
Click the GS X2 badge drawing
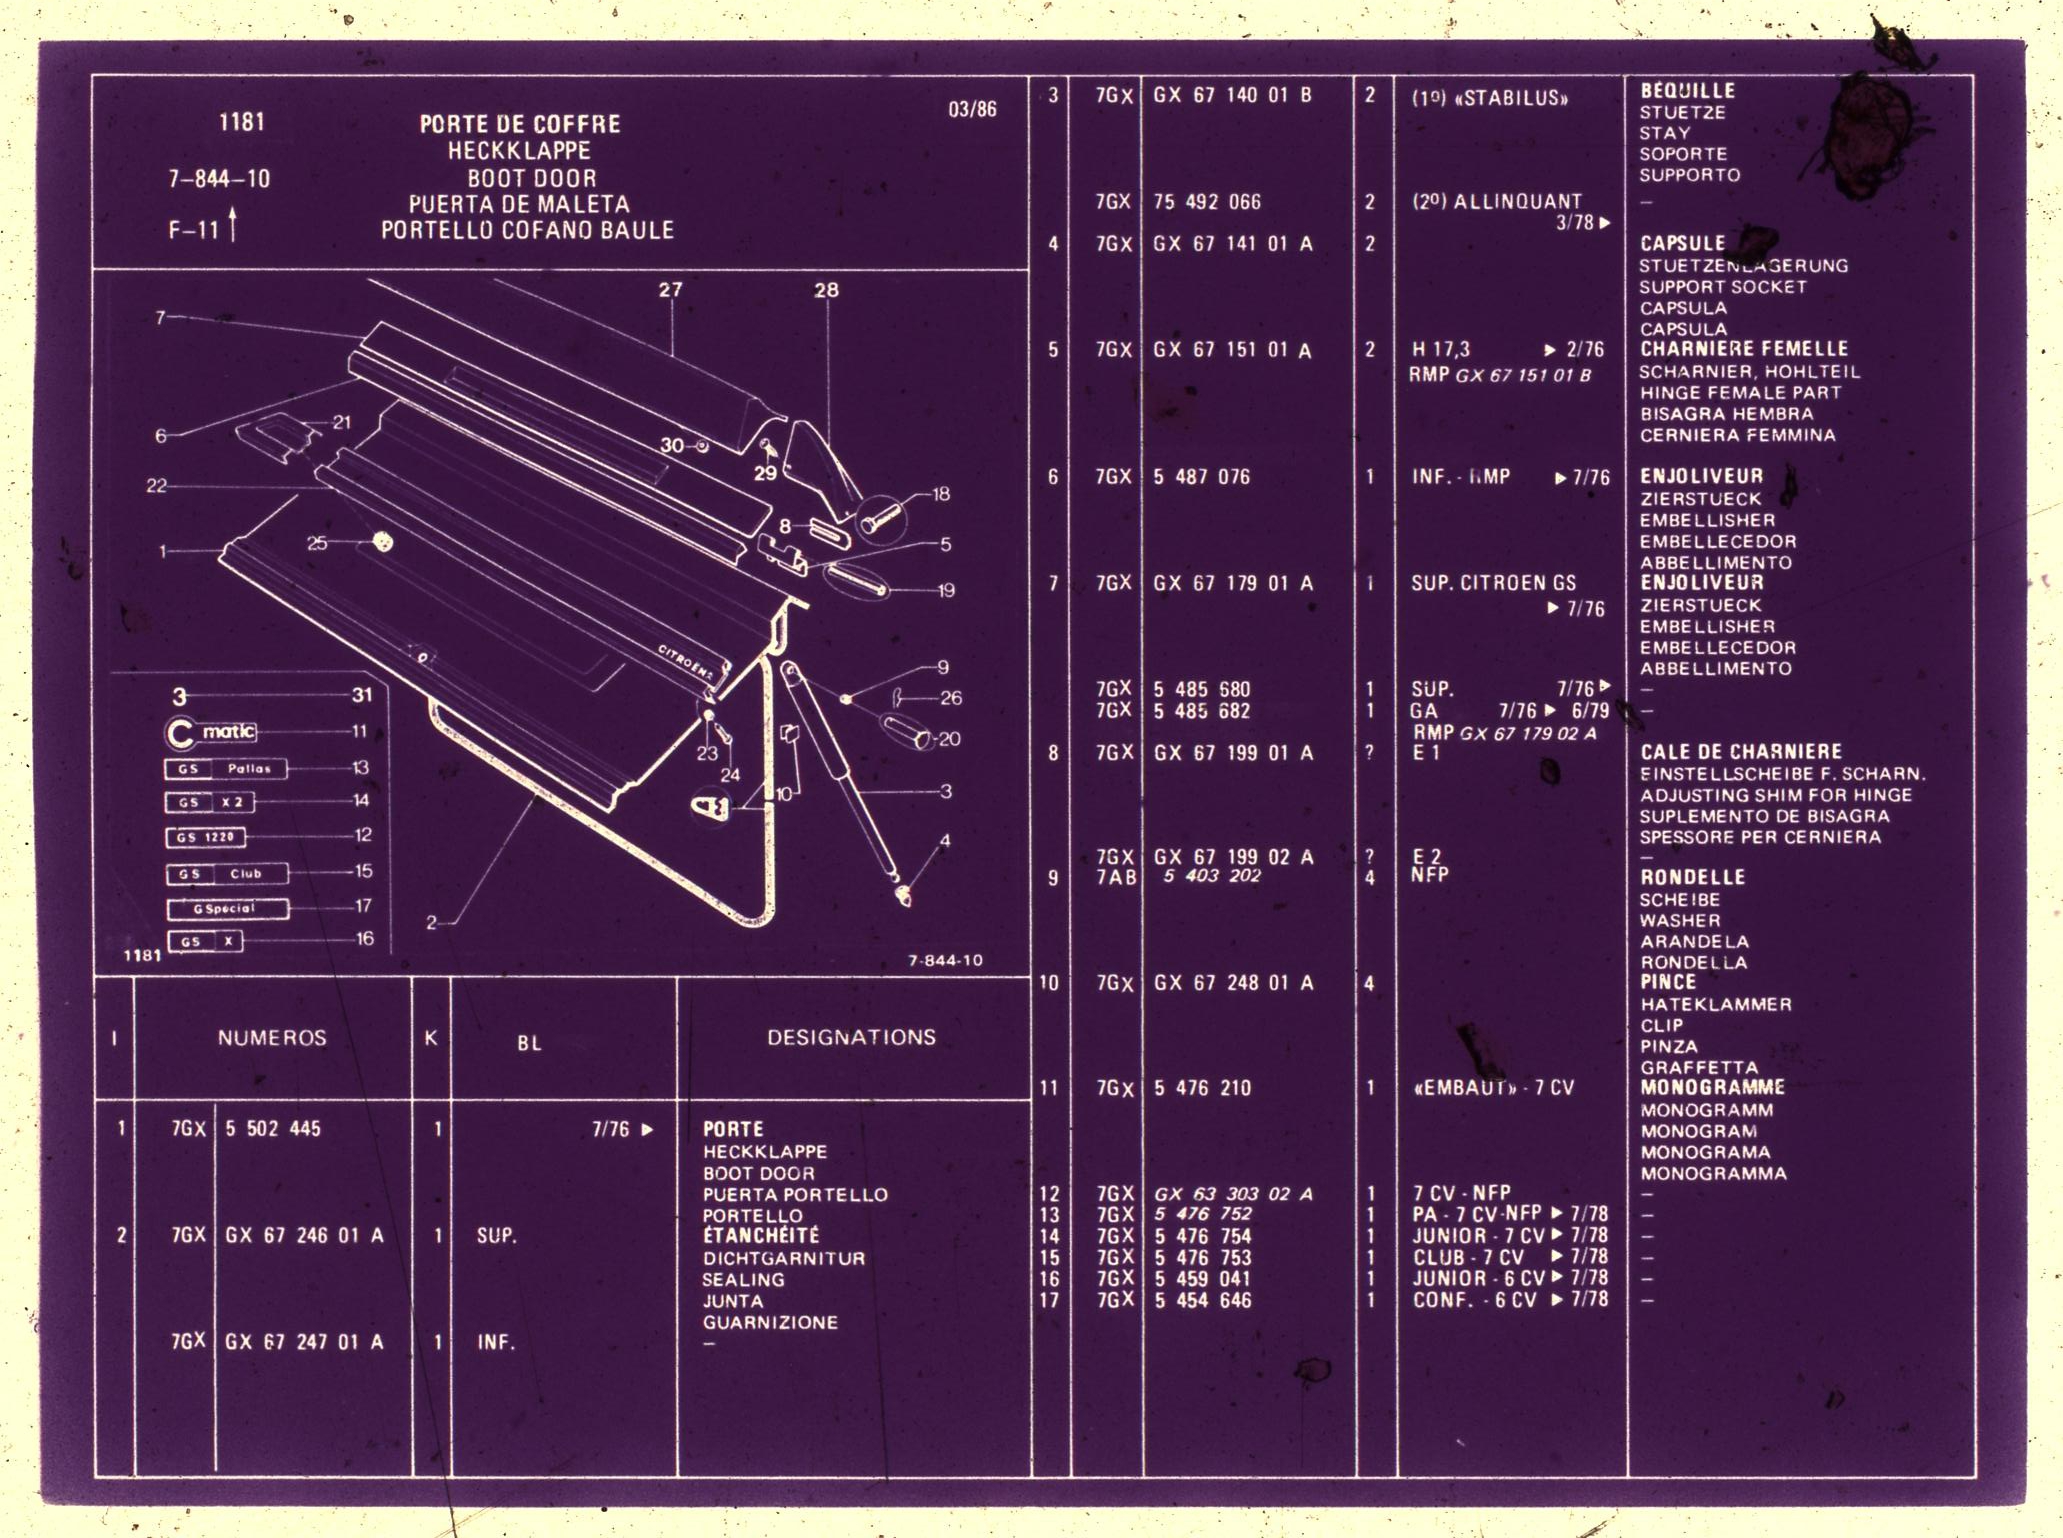click(x=210, y=802)
